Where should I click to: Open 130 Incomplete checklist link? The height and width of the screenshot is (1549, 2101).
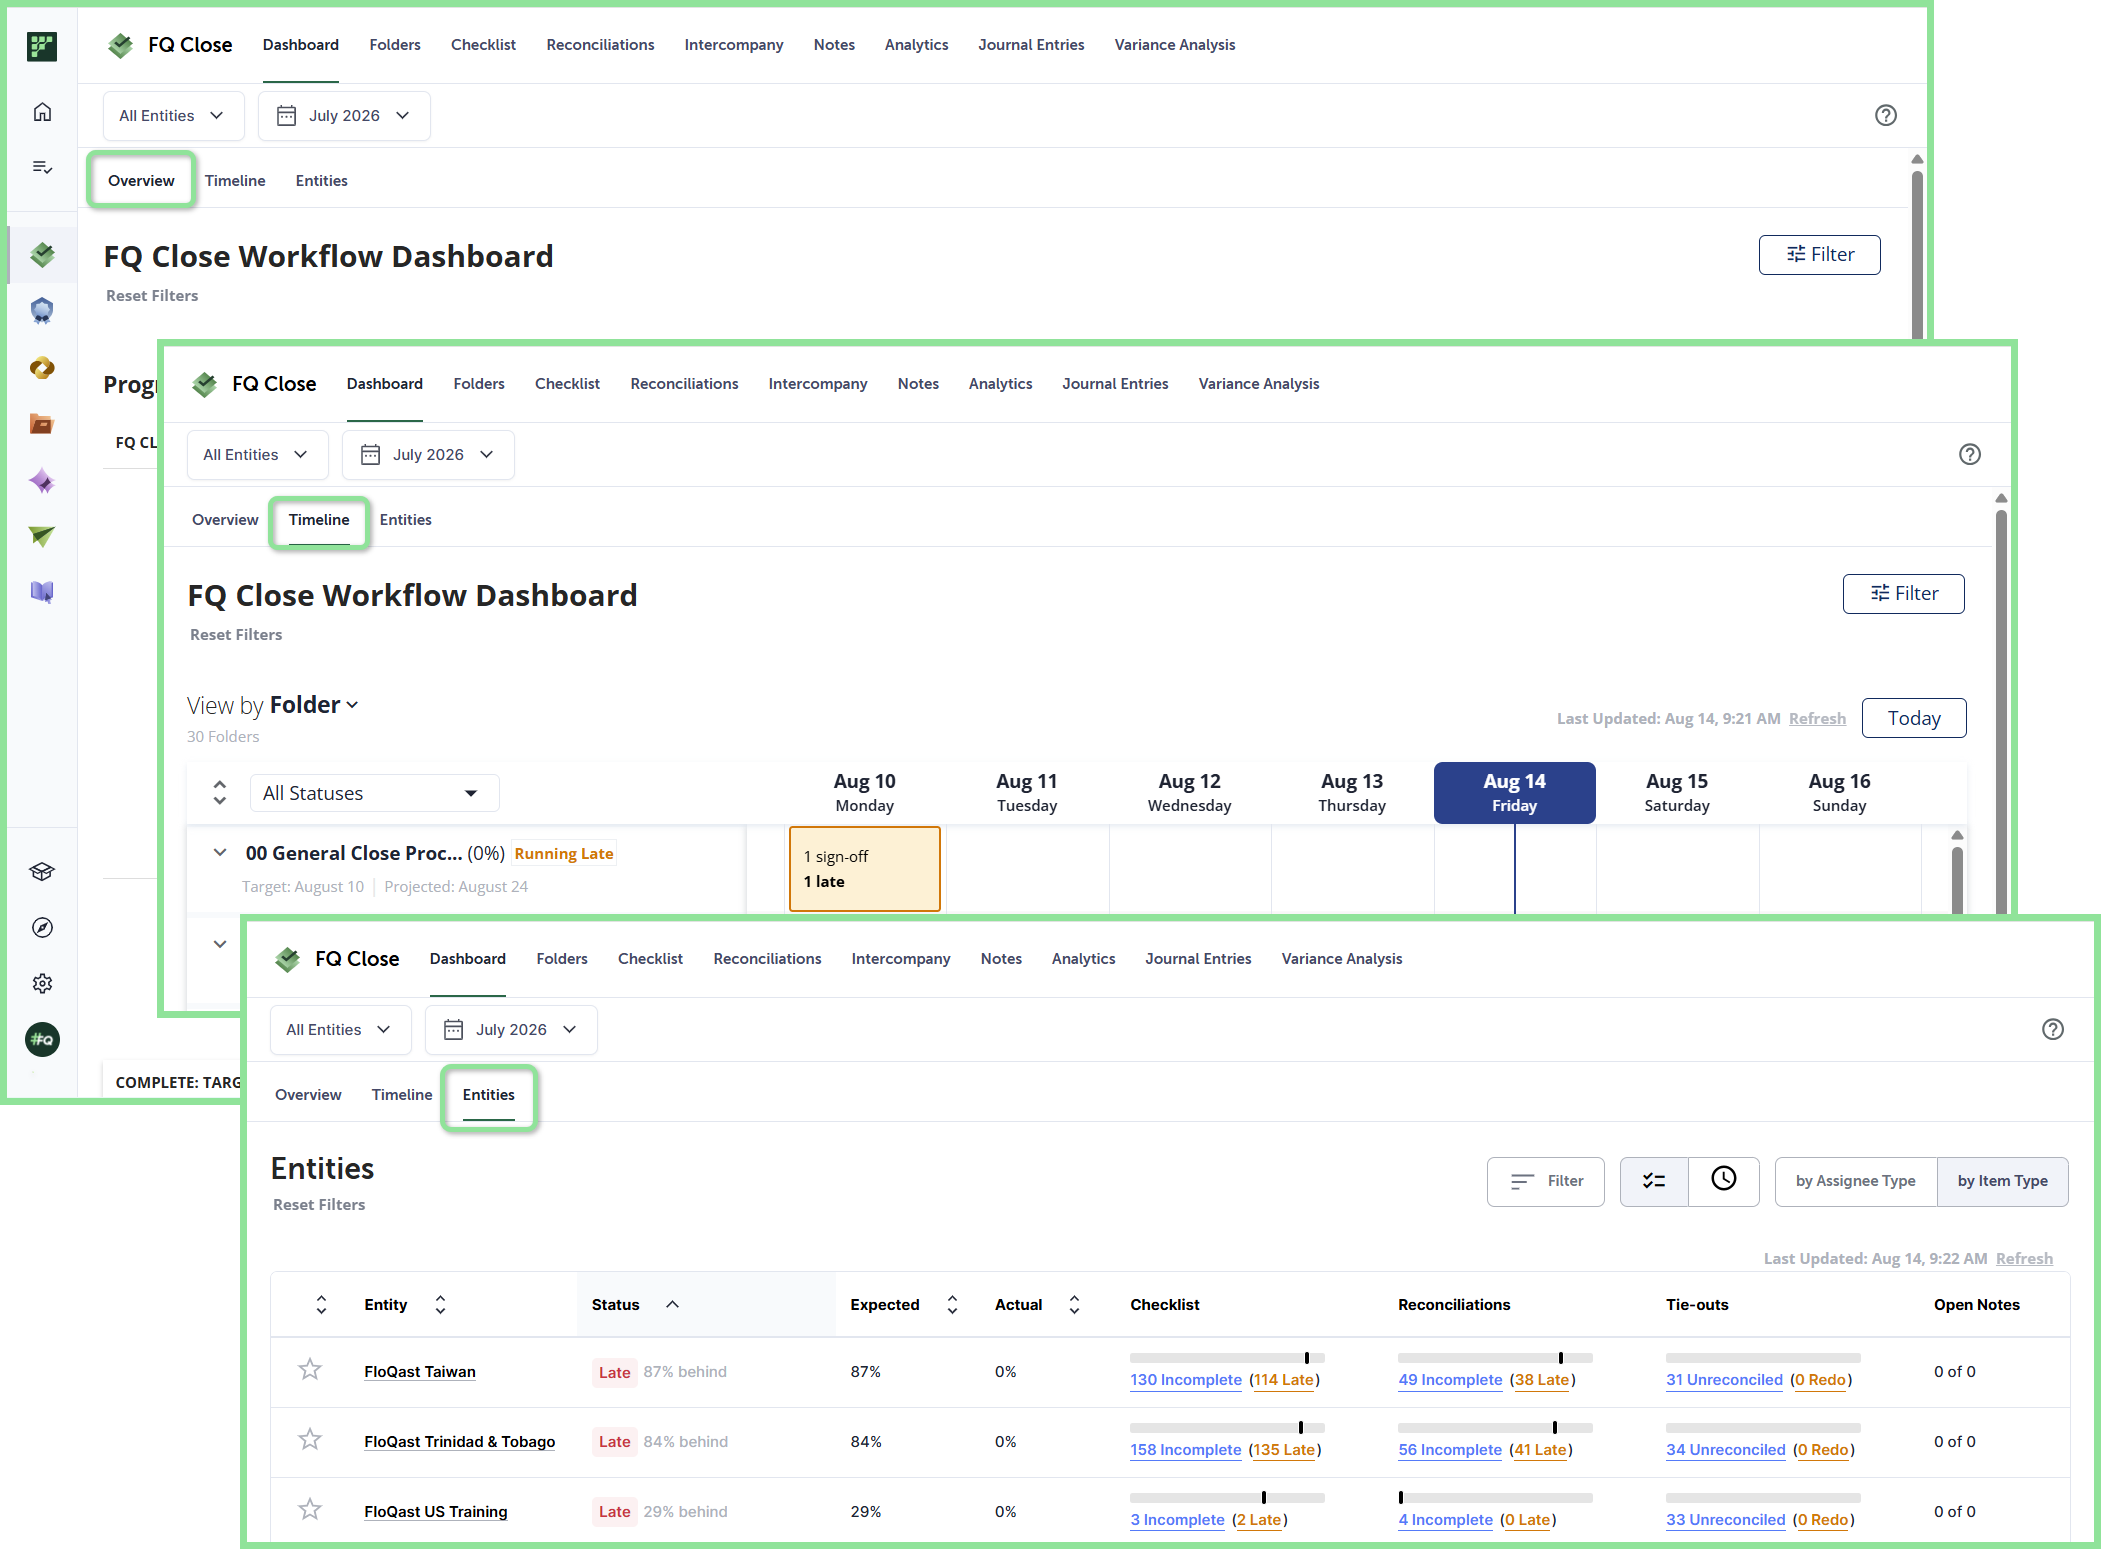click(1186, 1380)
